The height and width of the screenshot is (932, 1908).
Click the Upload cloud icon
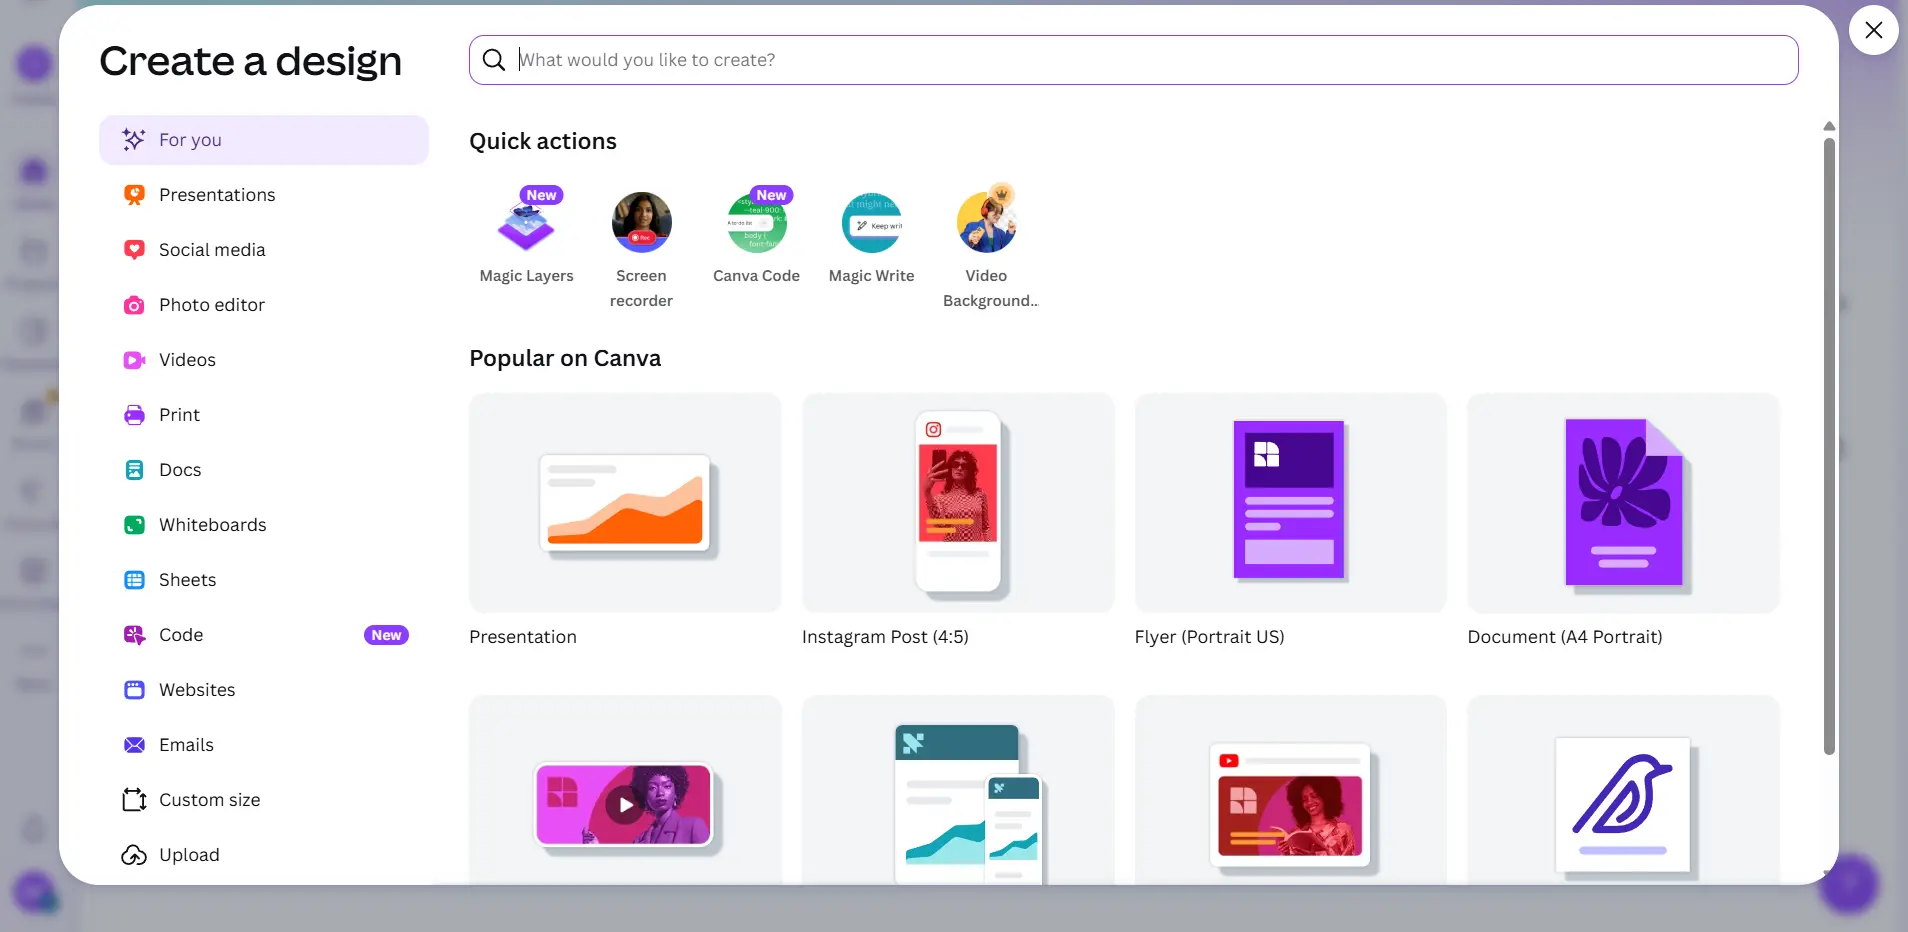click(134, 855)
